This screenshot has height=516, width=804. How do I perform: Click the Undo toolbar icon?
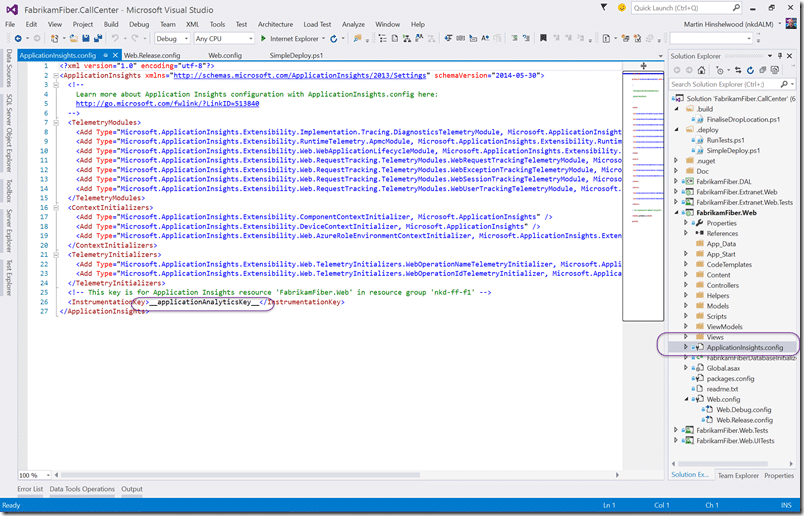point(115,38)
